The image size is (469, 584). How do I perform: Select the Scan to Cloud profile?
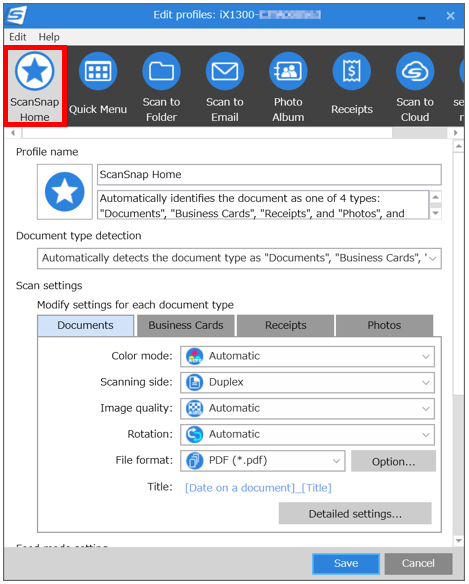pyautogui.click(x=415, y=85)
